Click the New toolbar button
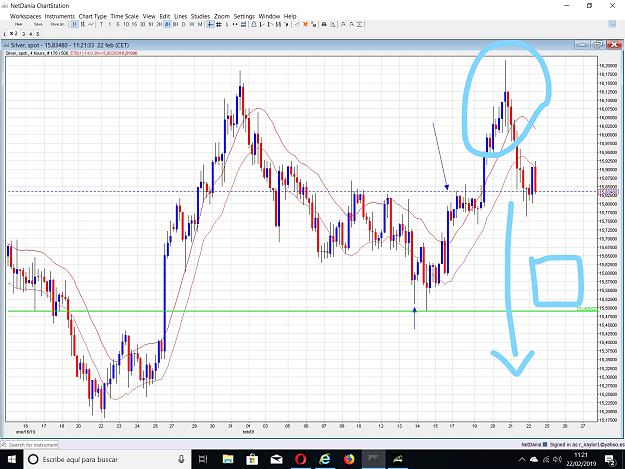The width and height of the screenshot is (625, 469). click(19, 24)
